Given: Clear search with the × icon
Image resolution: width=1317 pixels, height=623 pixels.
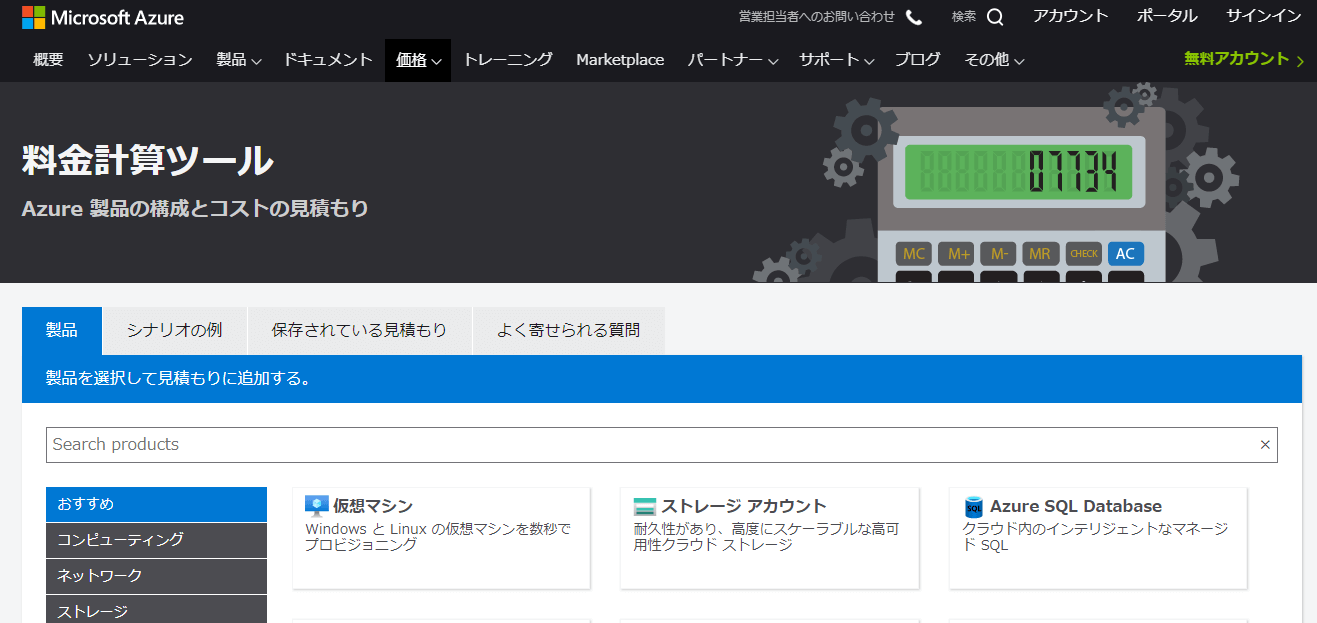Looking at the screenshot, I should pyautogui.click(x=1265, y=445).
